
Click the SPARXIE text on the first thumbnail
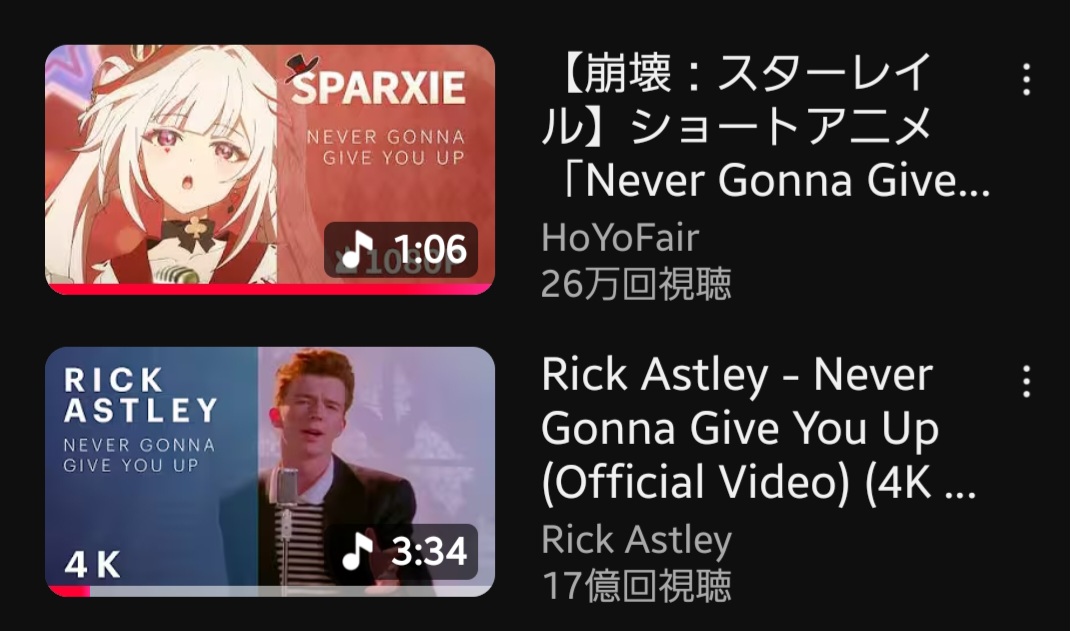[x=379, y=89]
